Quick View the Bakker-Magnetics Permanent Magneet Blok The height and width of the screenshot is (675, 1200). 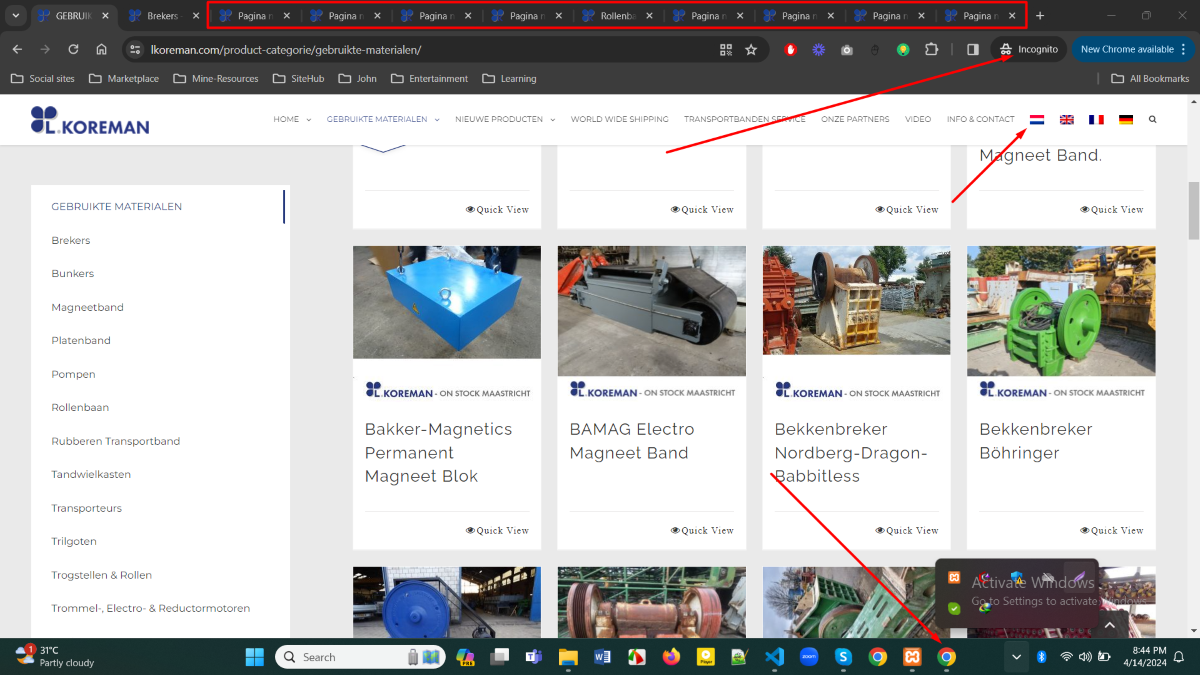click(x=497, y=530)
